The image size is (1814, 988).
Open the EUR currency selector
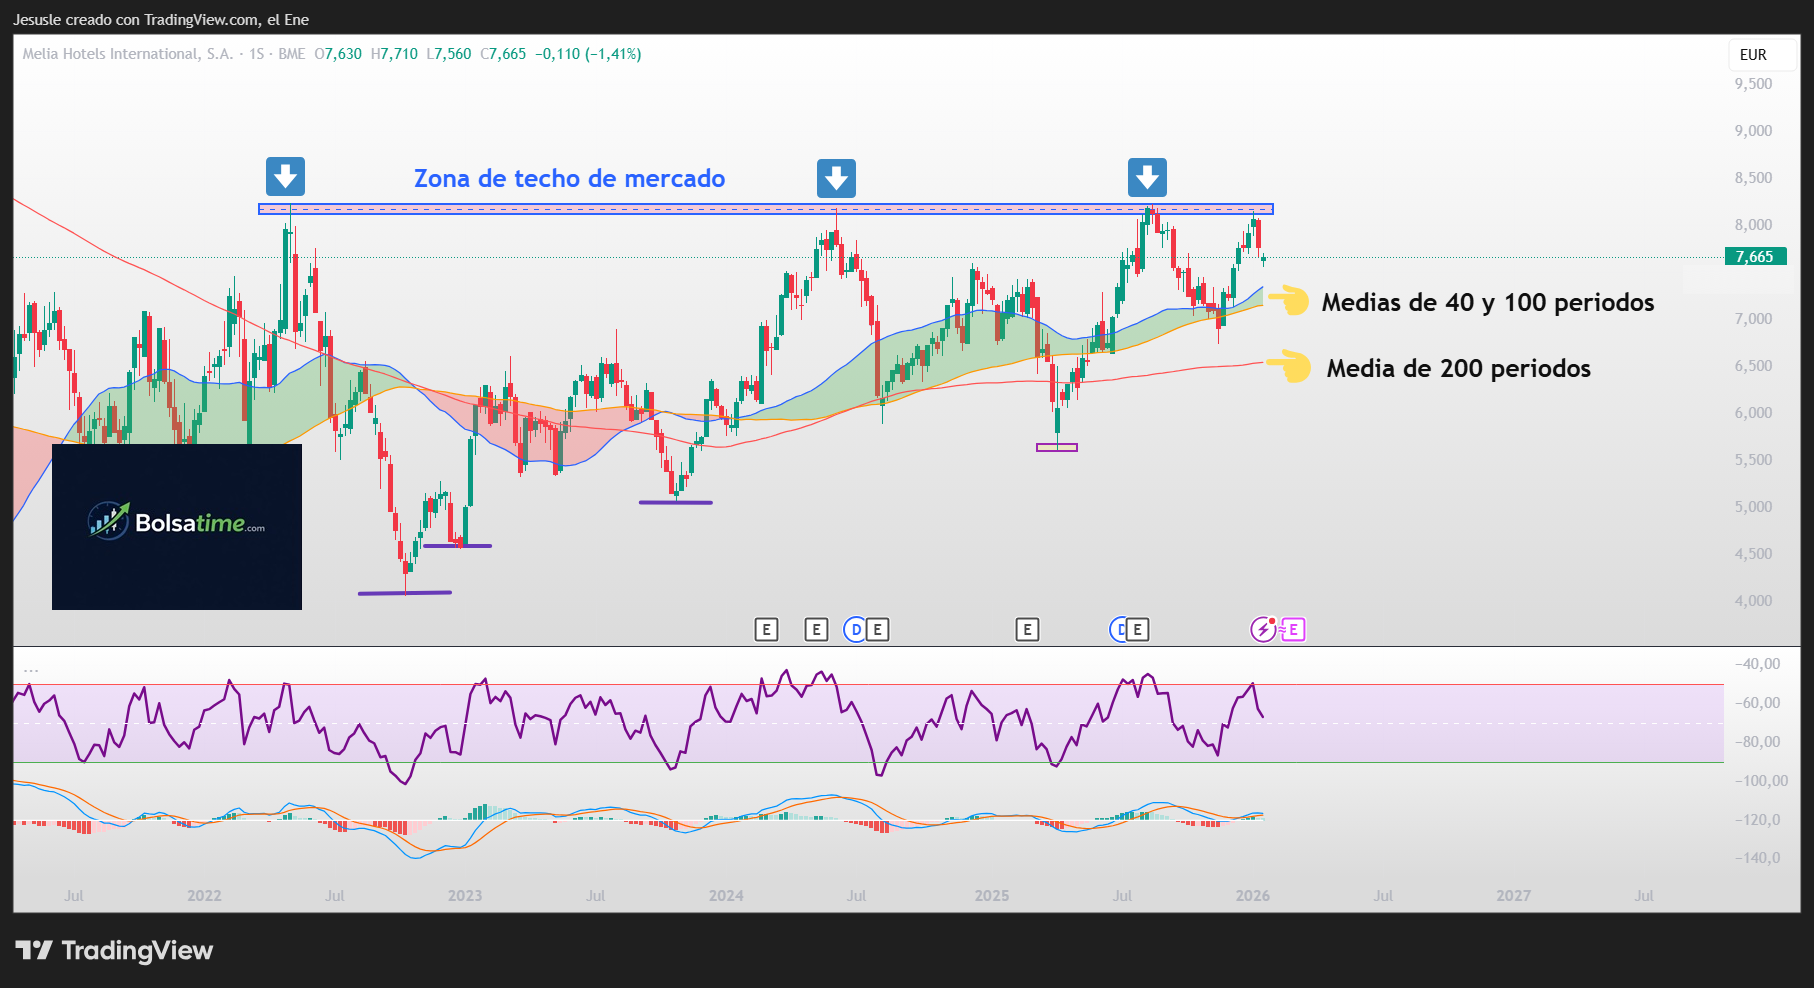(x=1753, y=55)
